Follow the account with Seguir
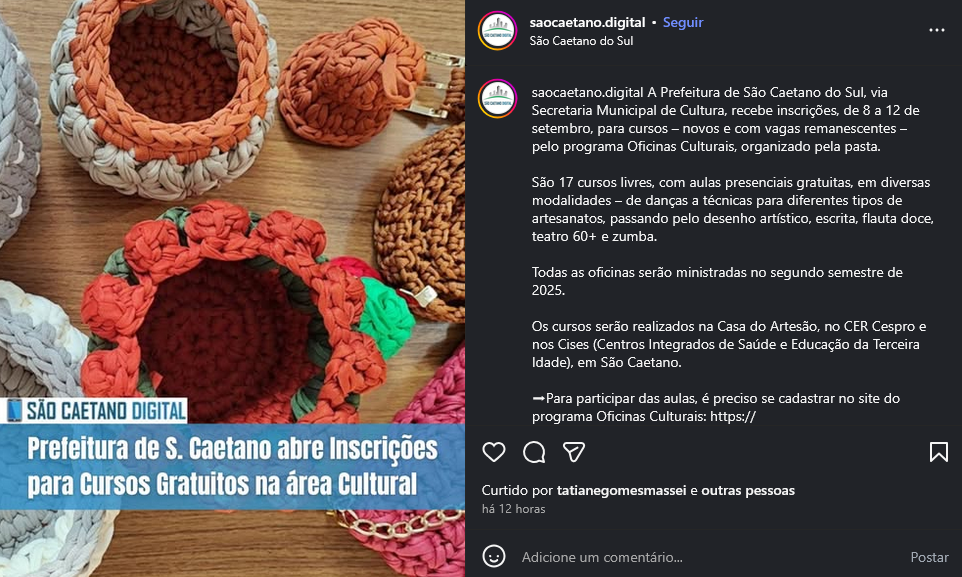Screen dimensions: 962x577 click(x=683, y=22)
